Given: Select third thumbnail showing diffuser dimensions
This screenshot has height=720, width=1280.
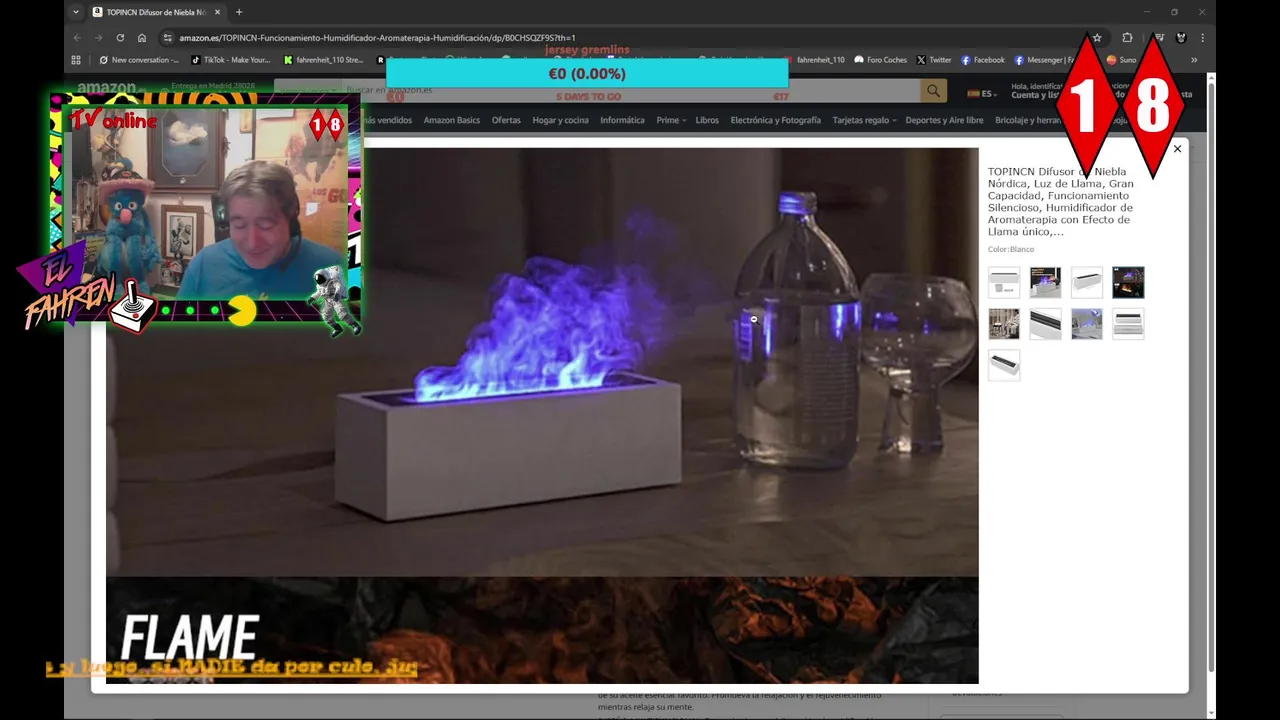Looking at the screenshot, I should (1087, 283).
